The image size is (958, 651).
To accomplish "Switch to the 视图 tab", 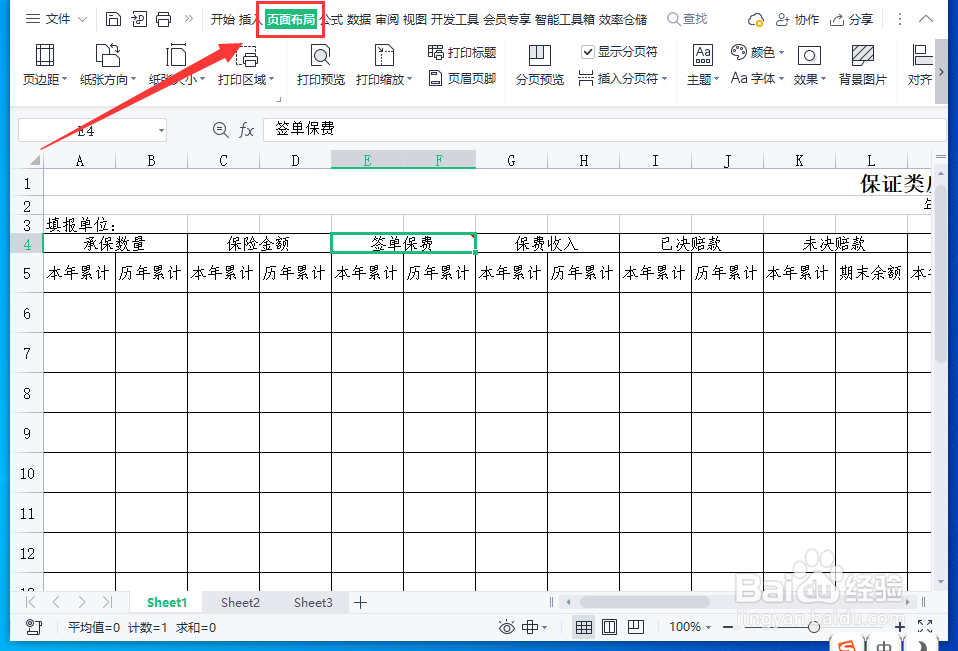I will click(x=414, y=20).
